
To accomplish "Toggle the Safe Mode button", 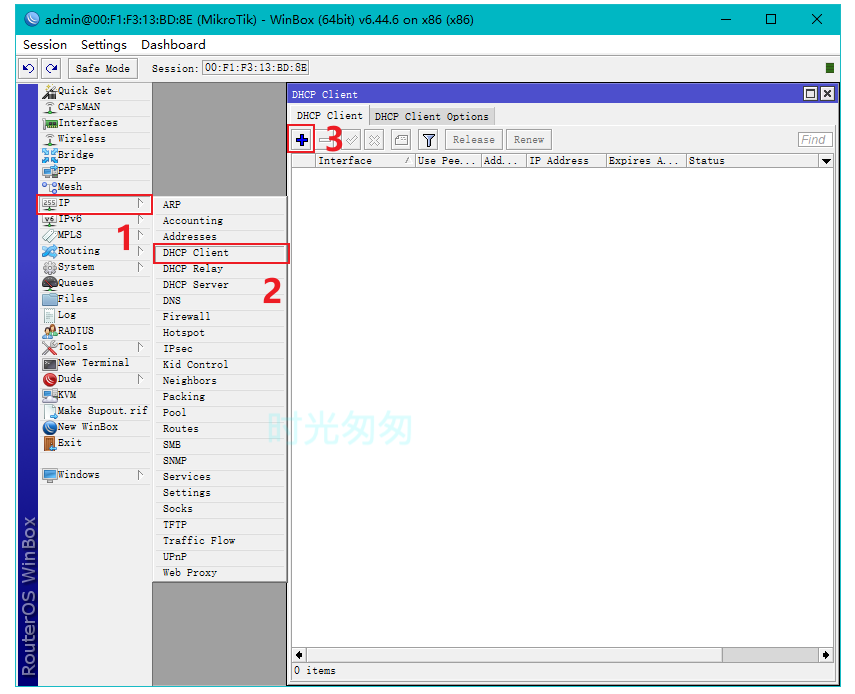I will click(x=103, y=68).
